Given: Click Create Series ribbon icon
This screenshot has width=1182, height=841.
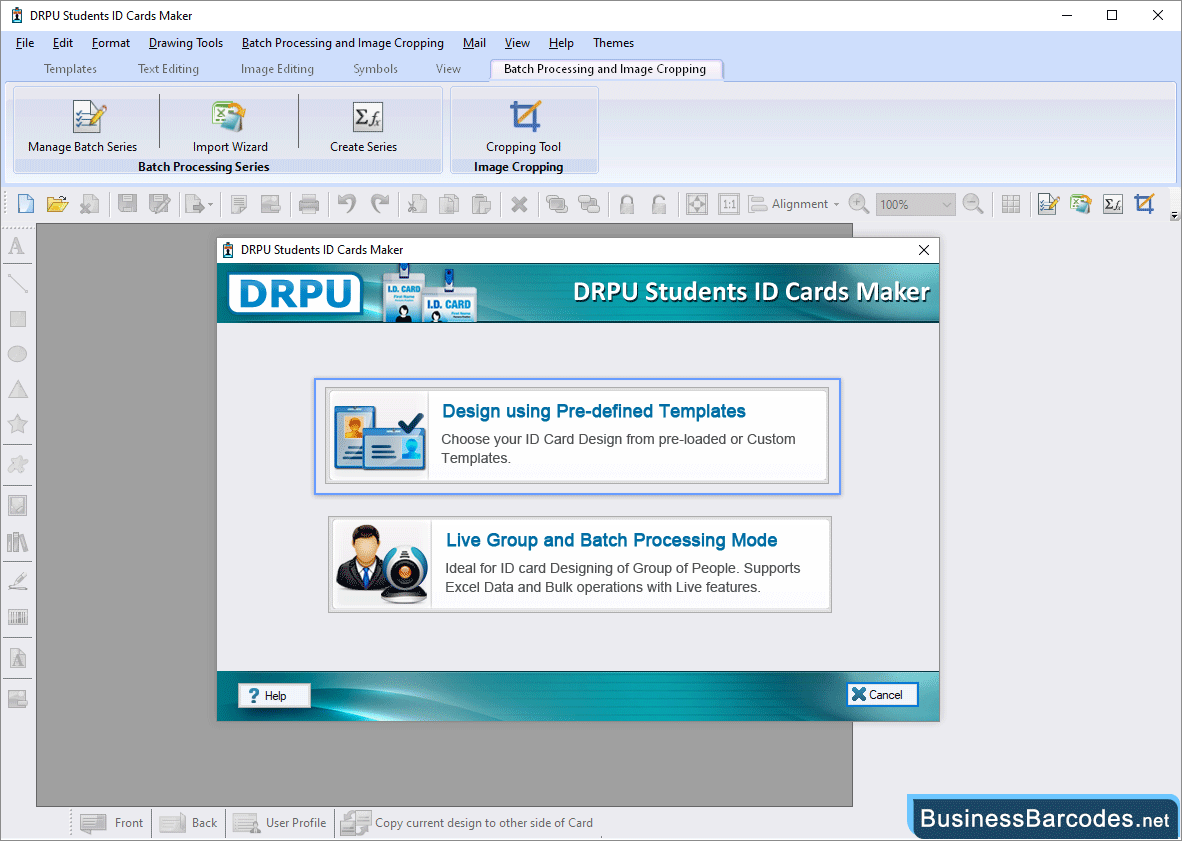Looking at the screenshot, I should click(363, 126).
